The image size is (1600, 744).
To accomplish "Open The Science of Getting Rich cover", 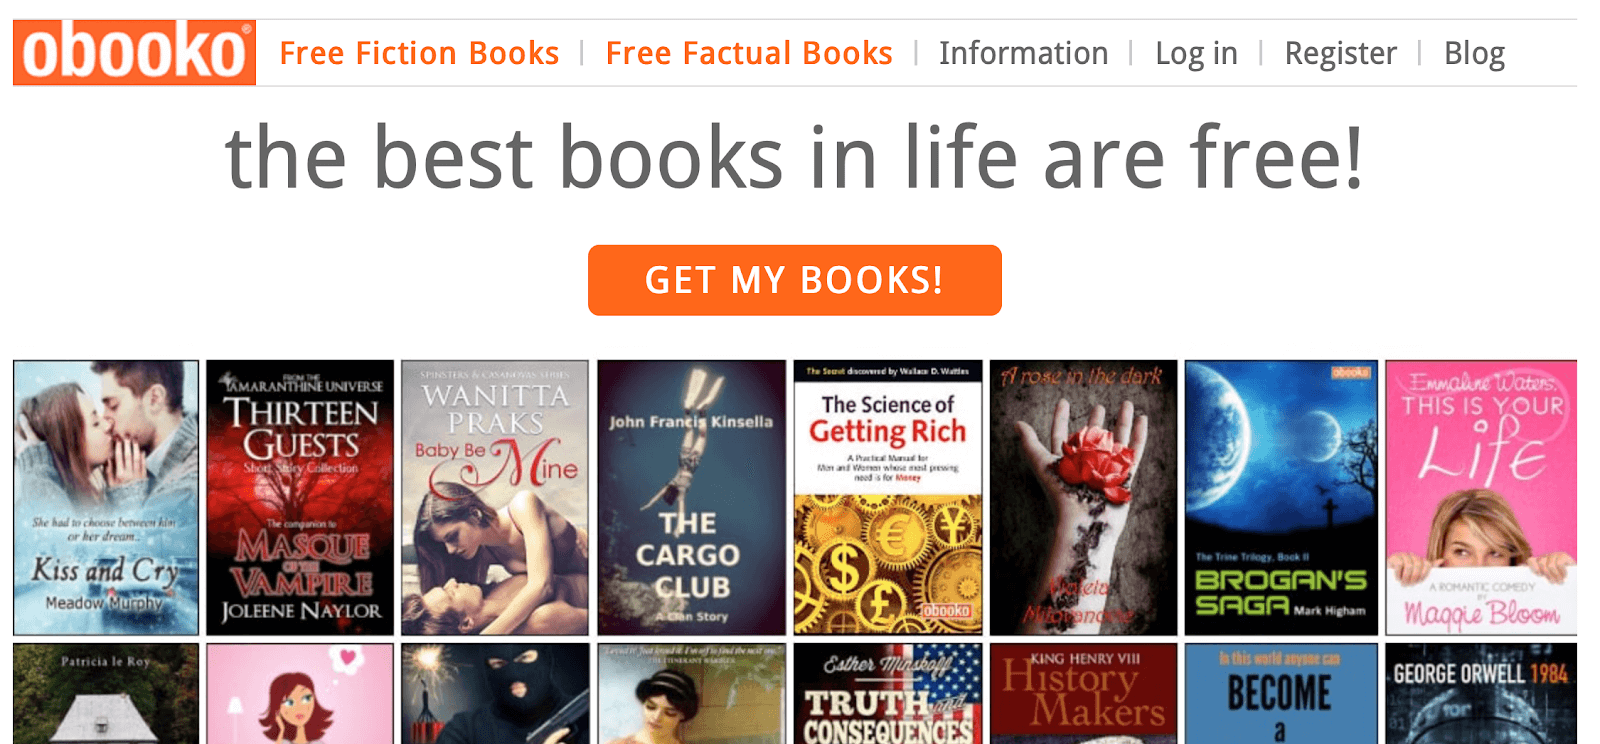I will pos(888,498).
